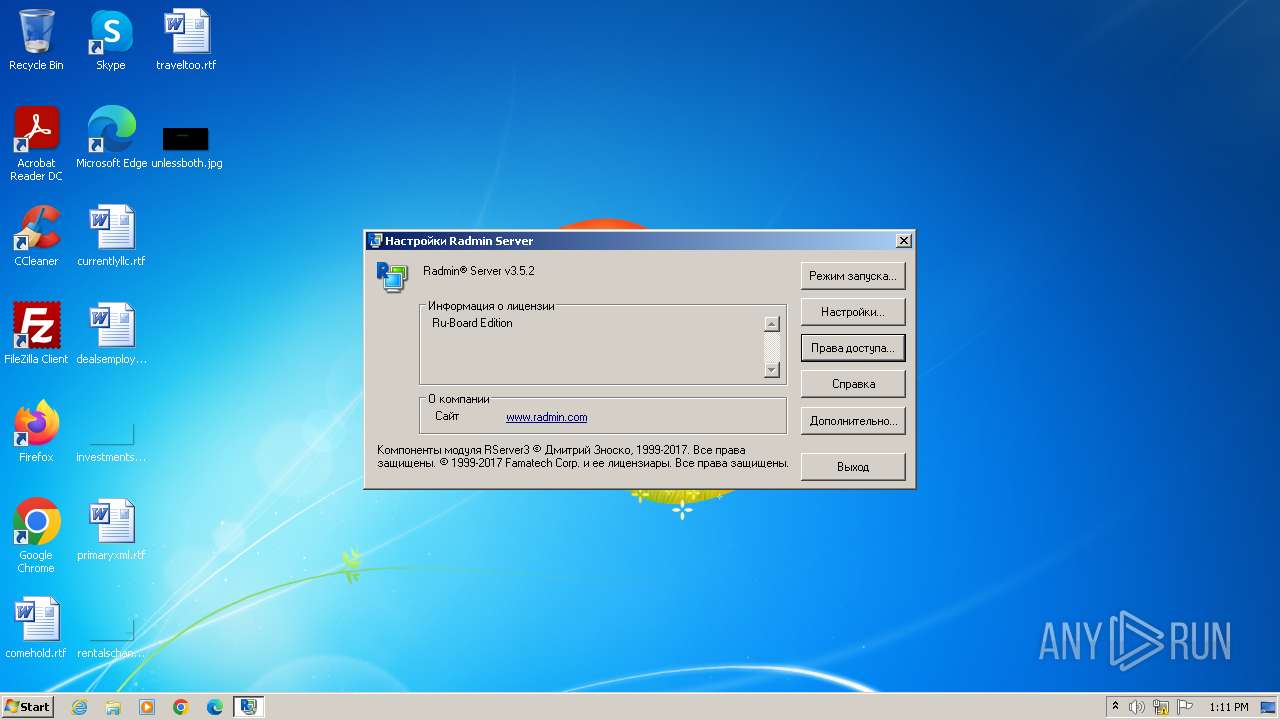This screenshot has width=1280, height=720.
Task: Select the rentalschan file icon
Action: [111, 637]
